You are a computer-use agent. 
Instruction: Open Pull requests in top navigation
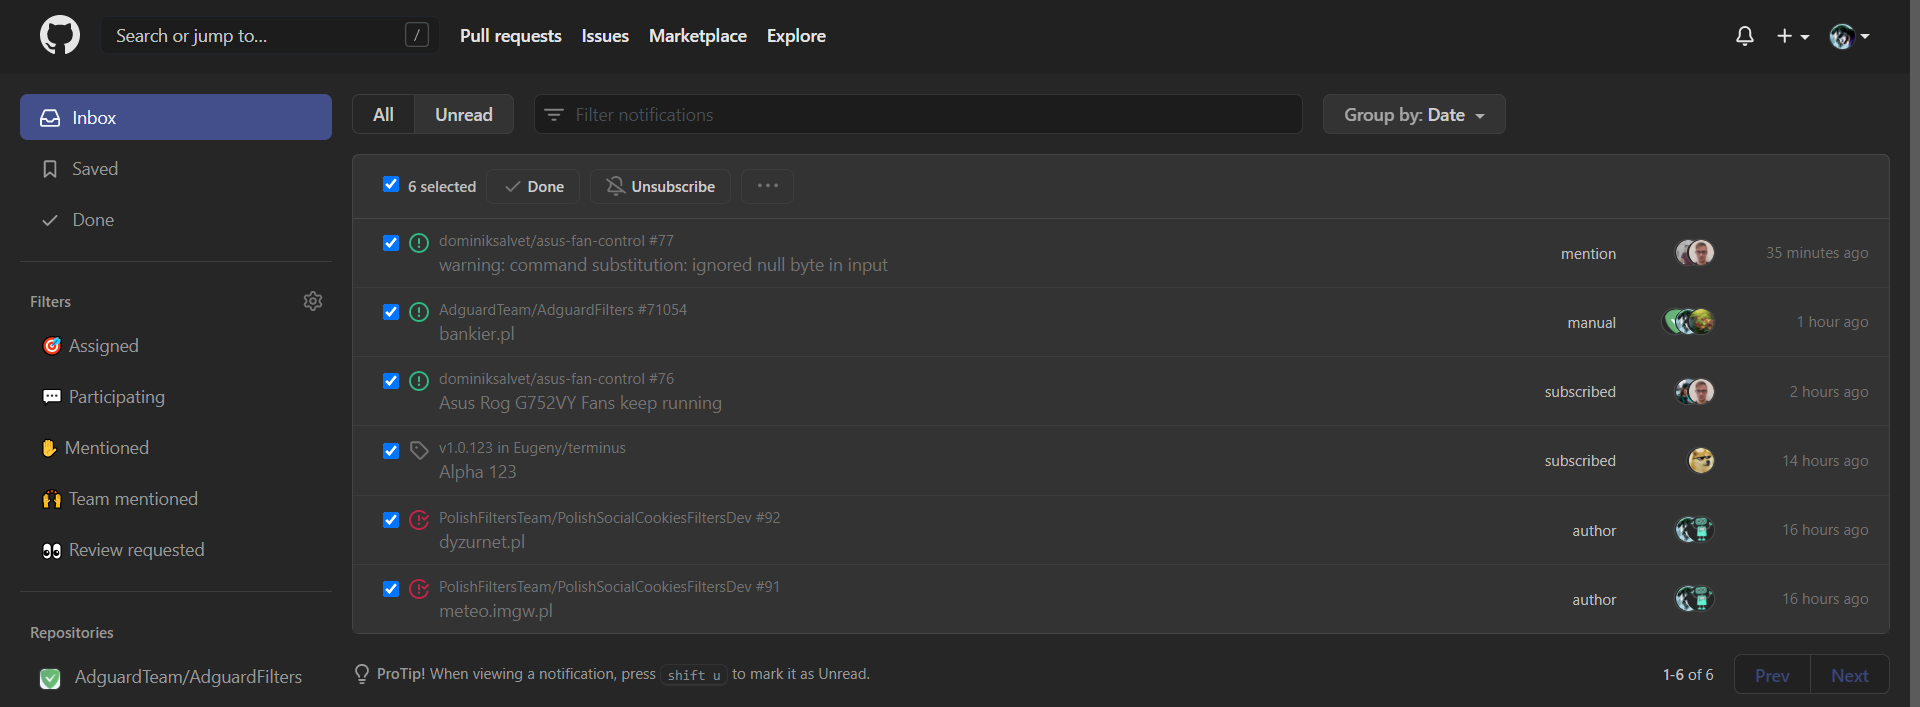[x=511, y=36]
